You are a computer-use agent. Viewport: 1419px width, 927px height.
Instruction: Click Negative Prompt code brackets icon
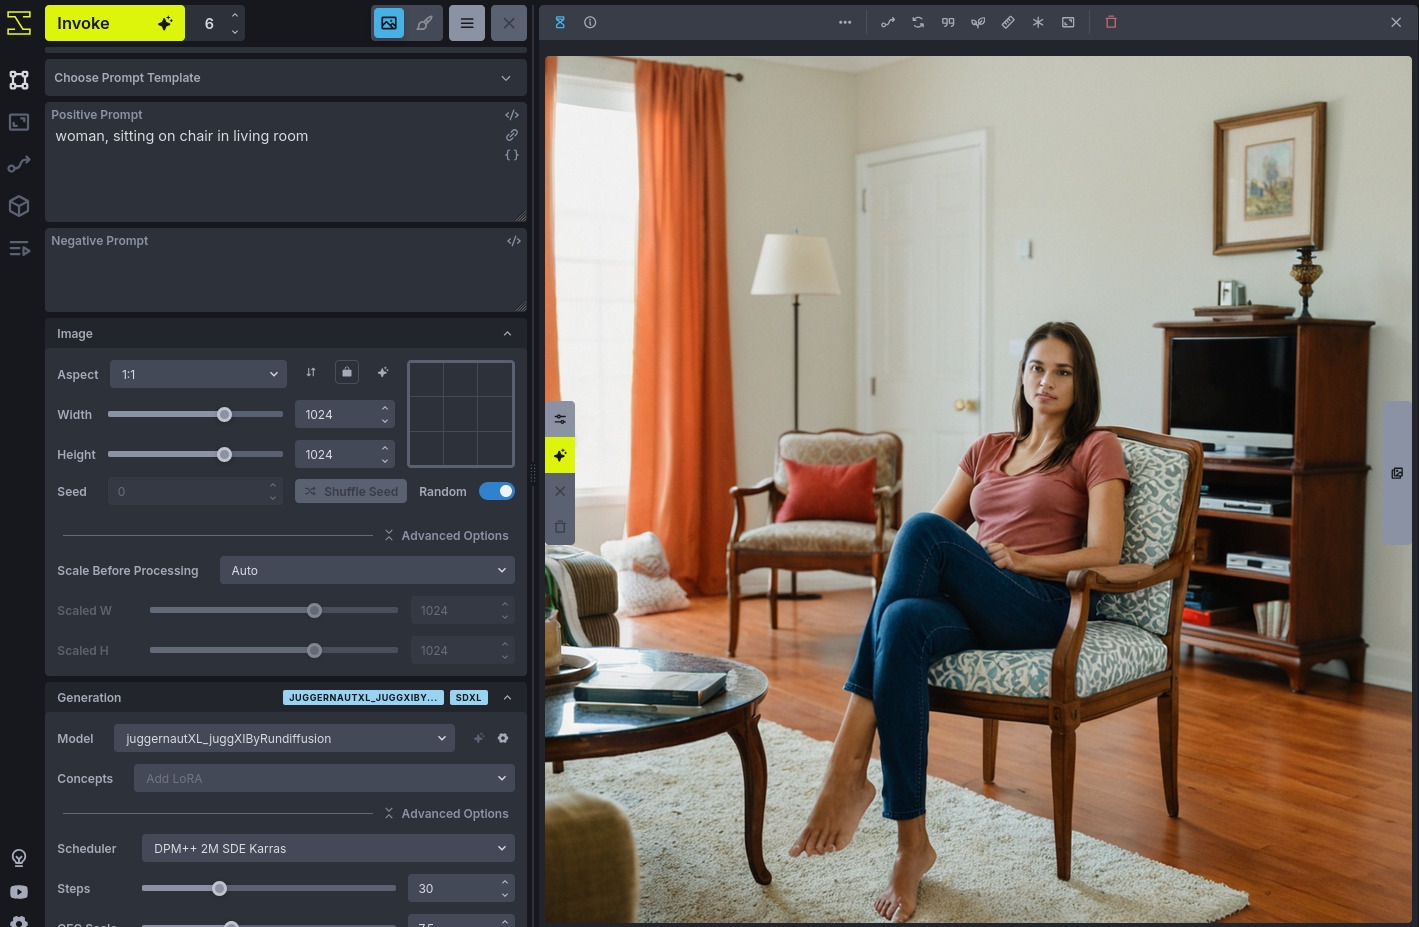pyautogui.click(x=514, y=241)
